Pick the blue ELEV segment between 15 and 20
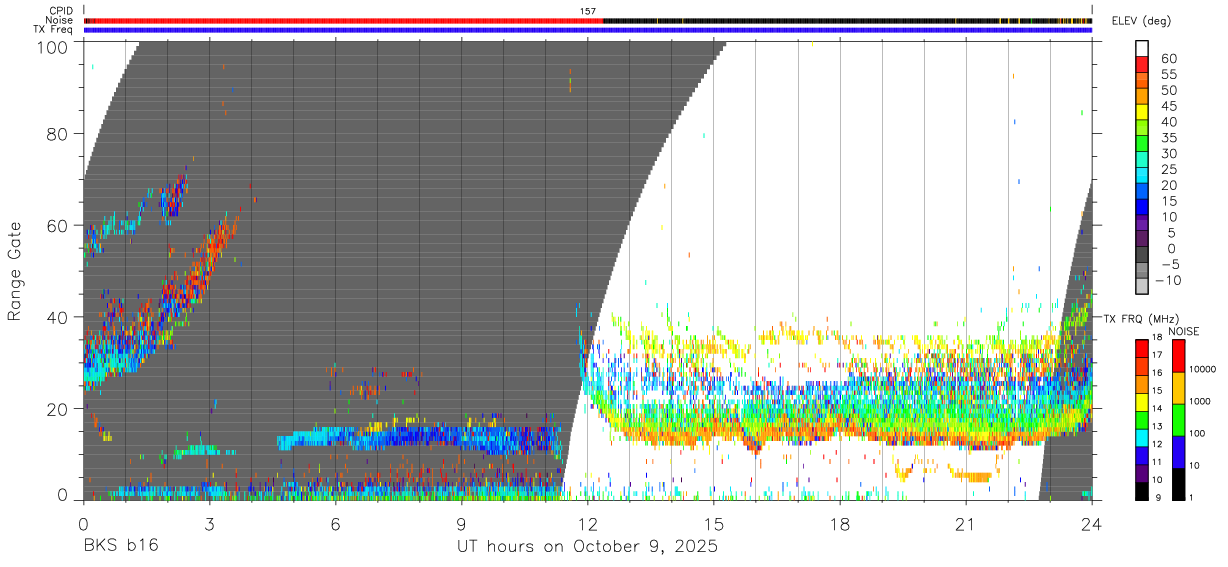Viewport: 1228px width, 567px height. click(1142, 193)
